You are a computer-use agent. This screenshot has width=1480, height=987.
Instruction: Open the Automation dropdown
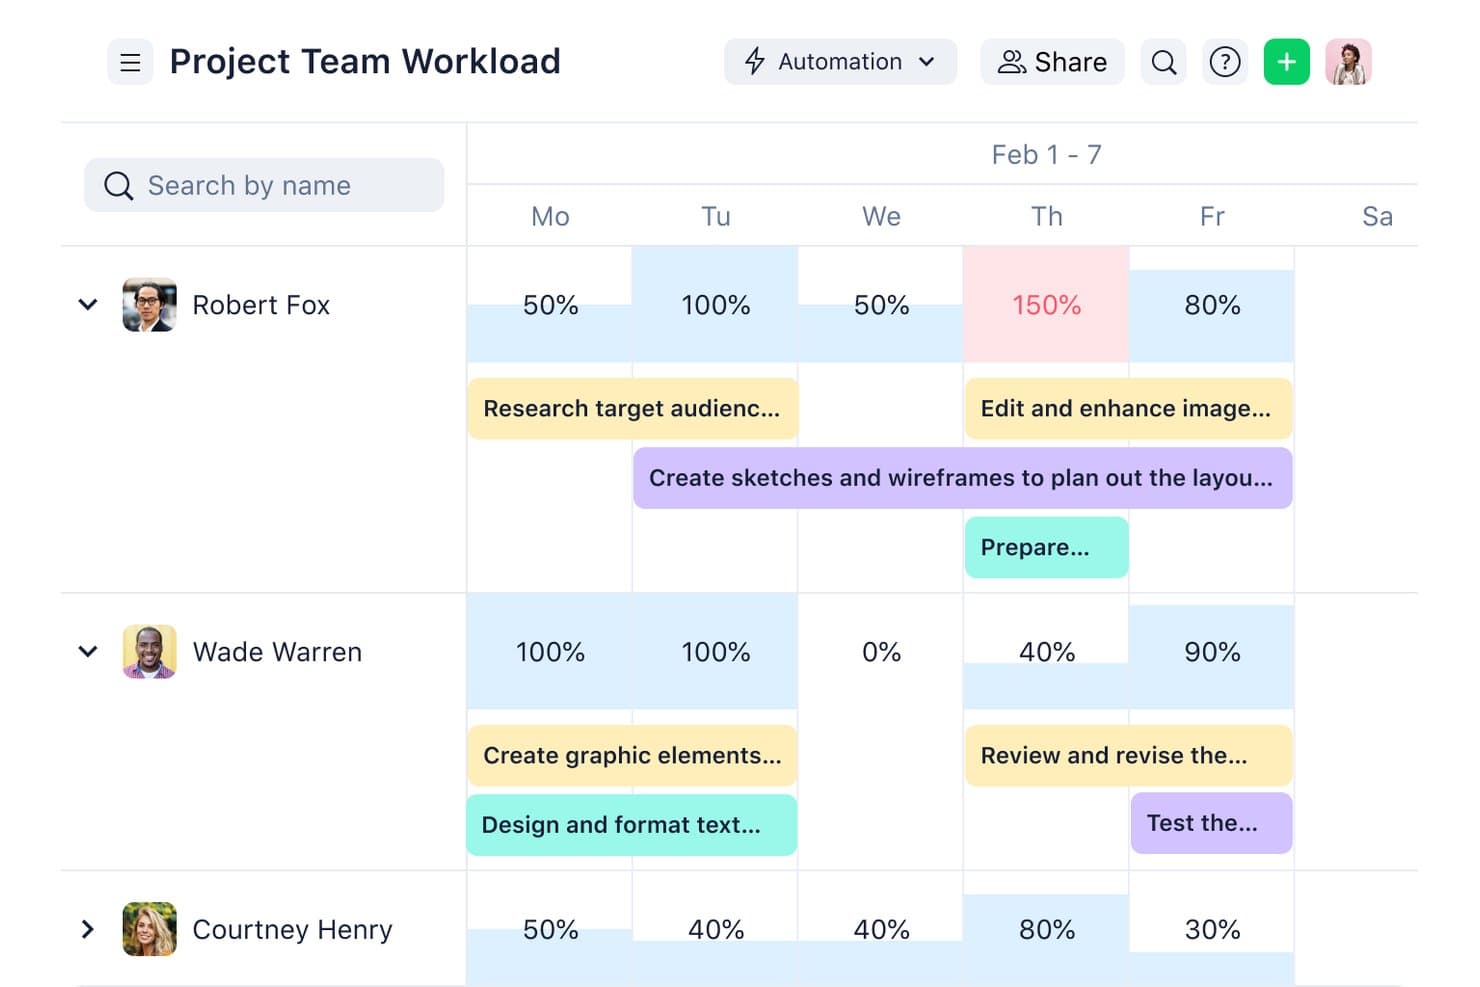pyautogui.click(x=840, y=62)
